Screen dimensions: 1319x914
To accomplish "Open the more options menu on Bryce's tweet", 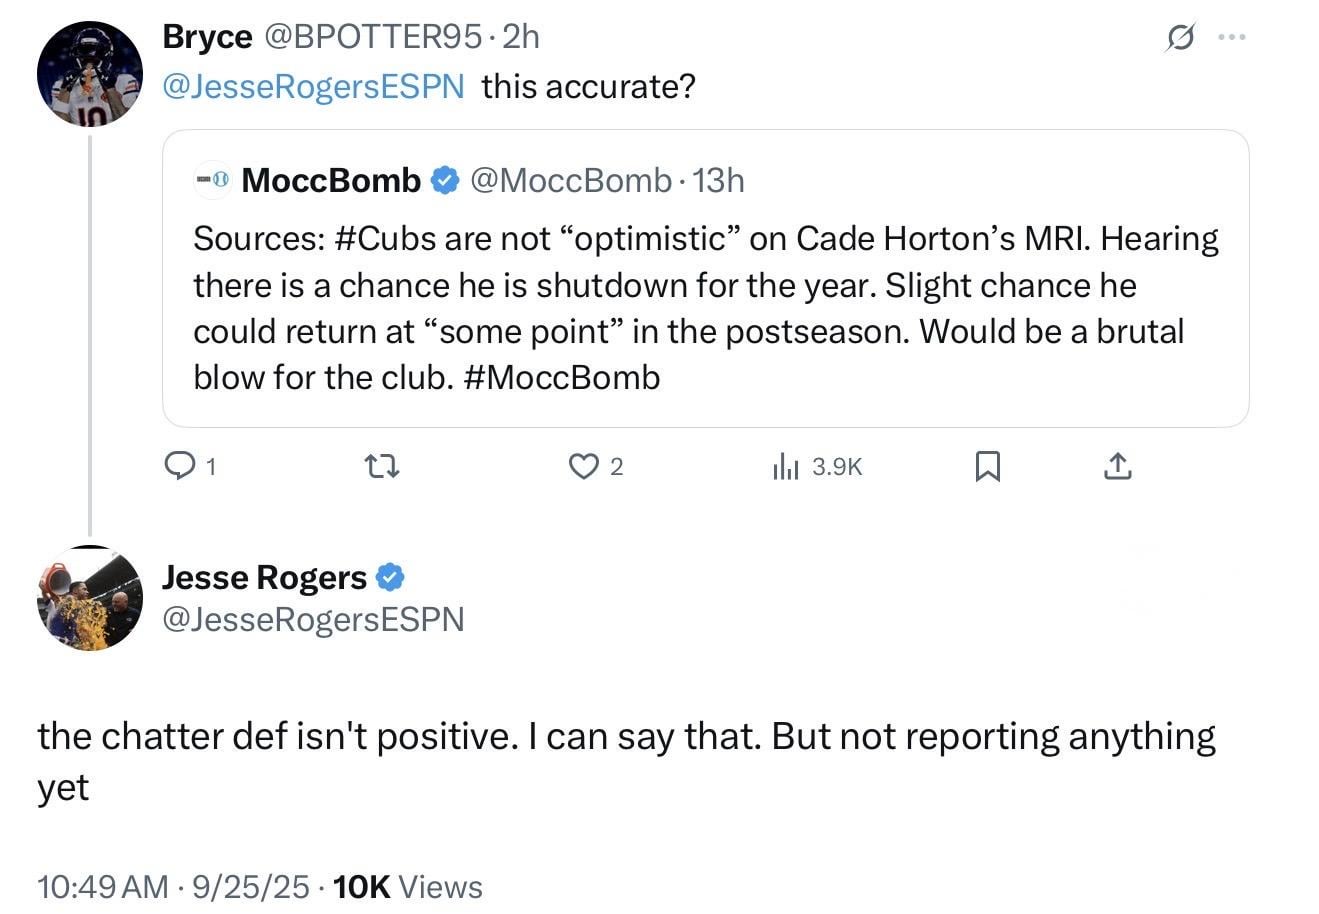I will click(x=1232, y=35).
